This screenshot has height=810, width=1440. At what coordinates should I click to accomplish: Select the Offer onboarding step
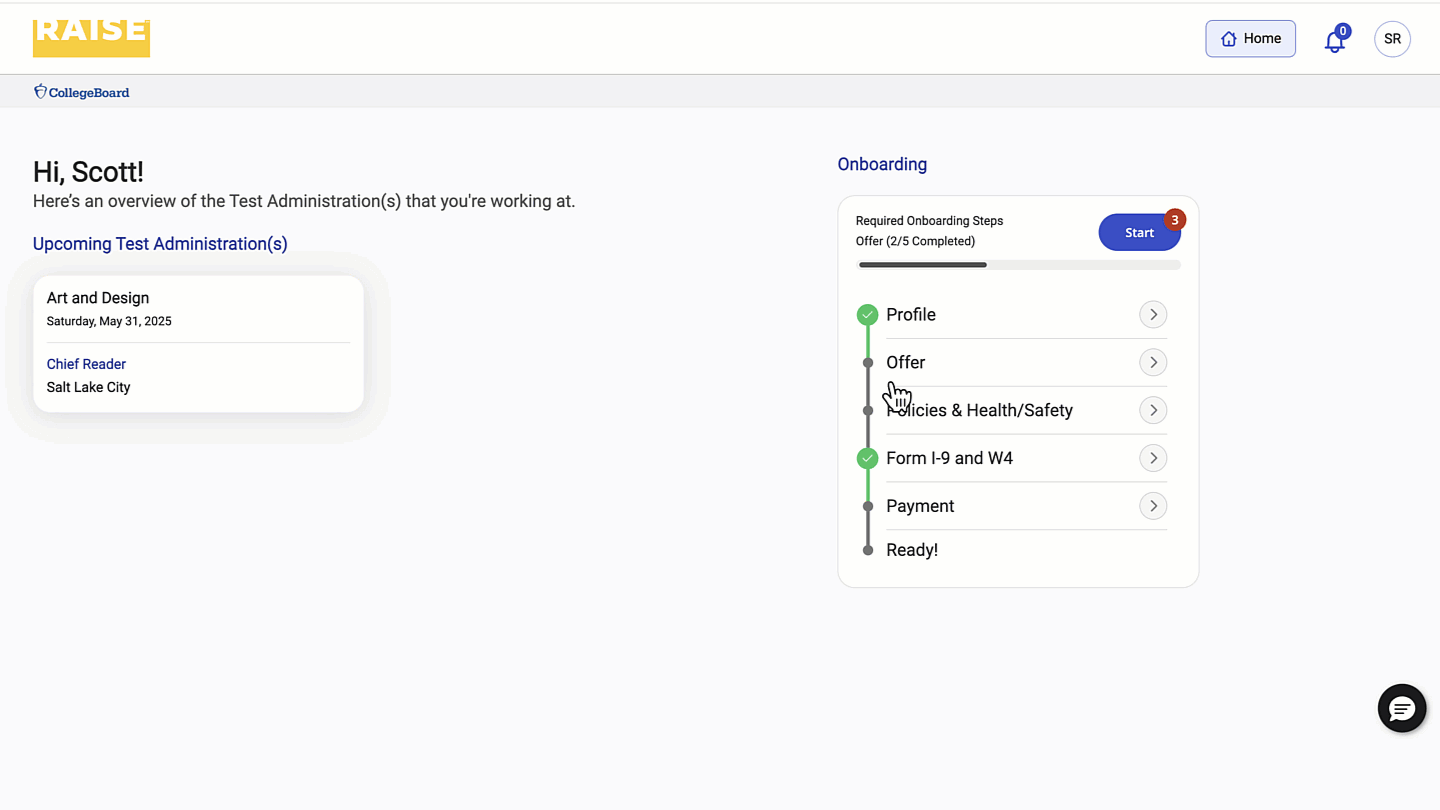(x=906, y=363)
